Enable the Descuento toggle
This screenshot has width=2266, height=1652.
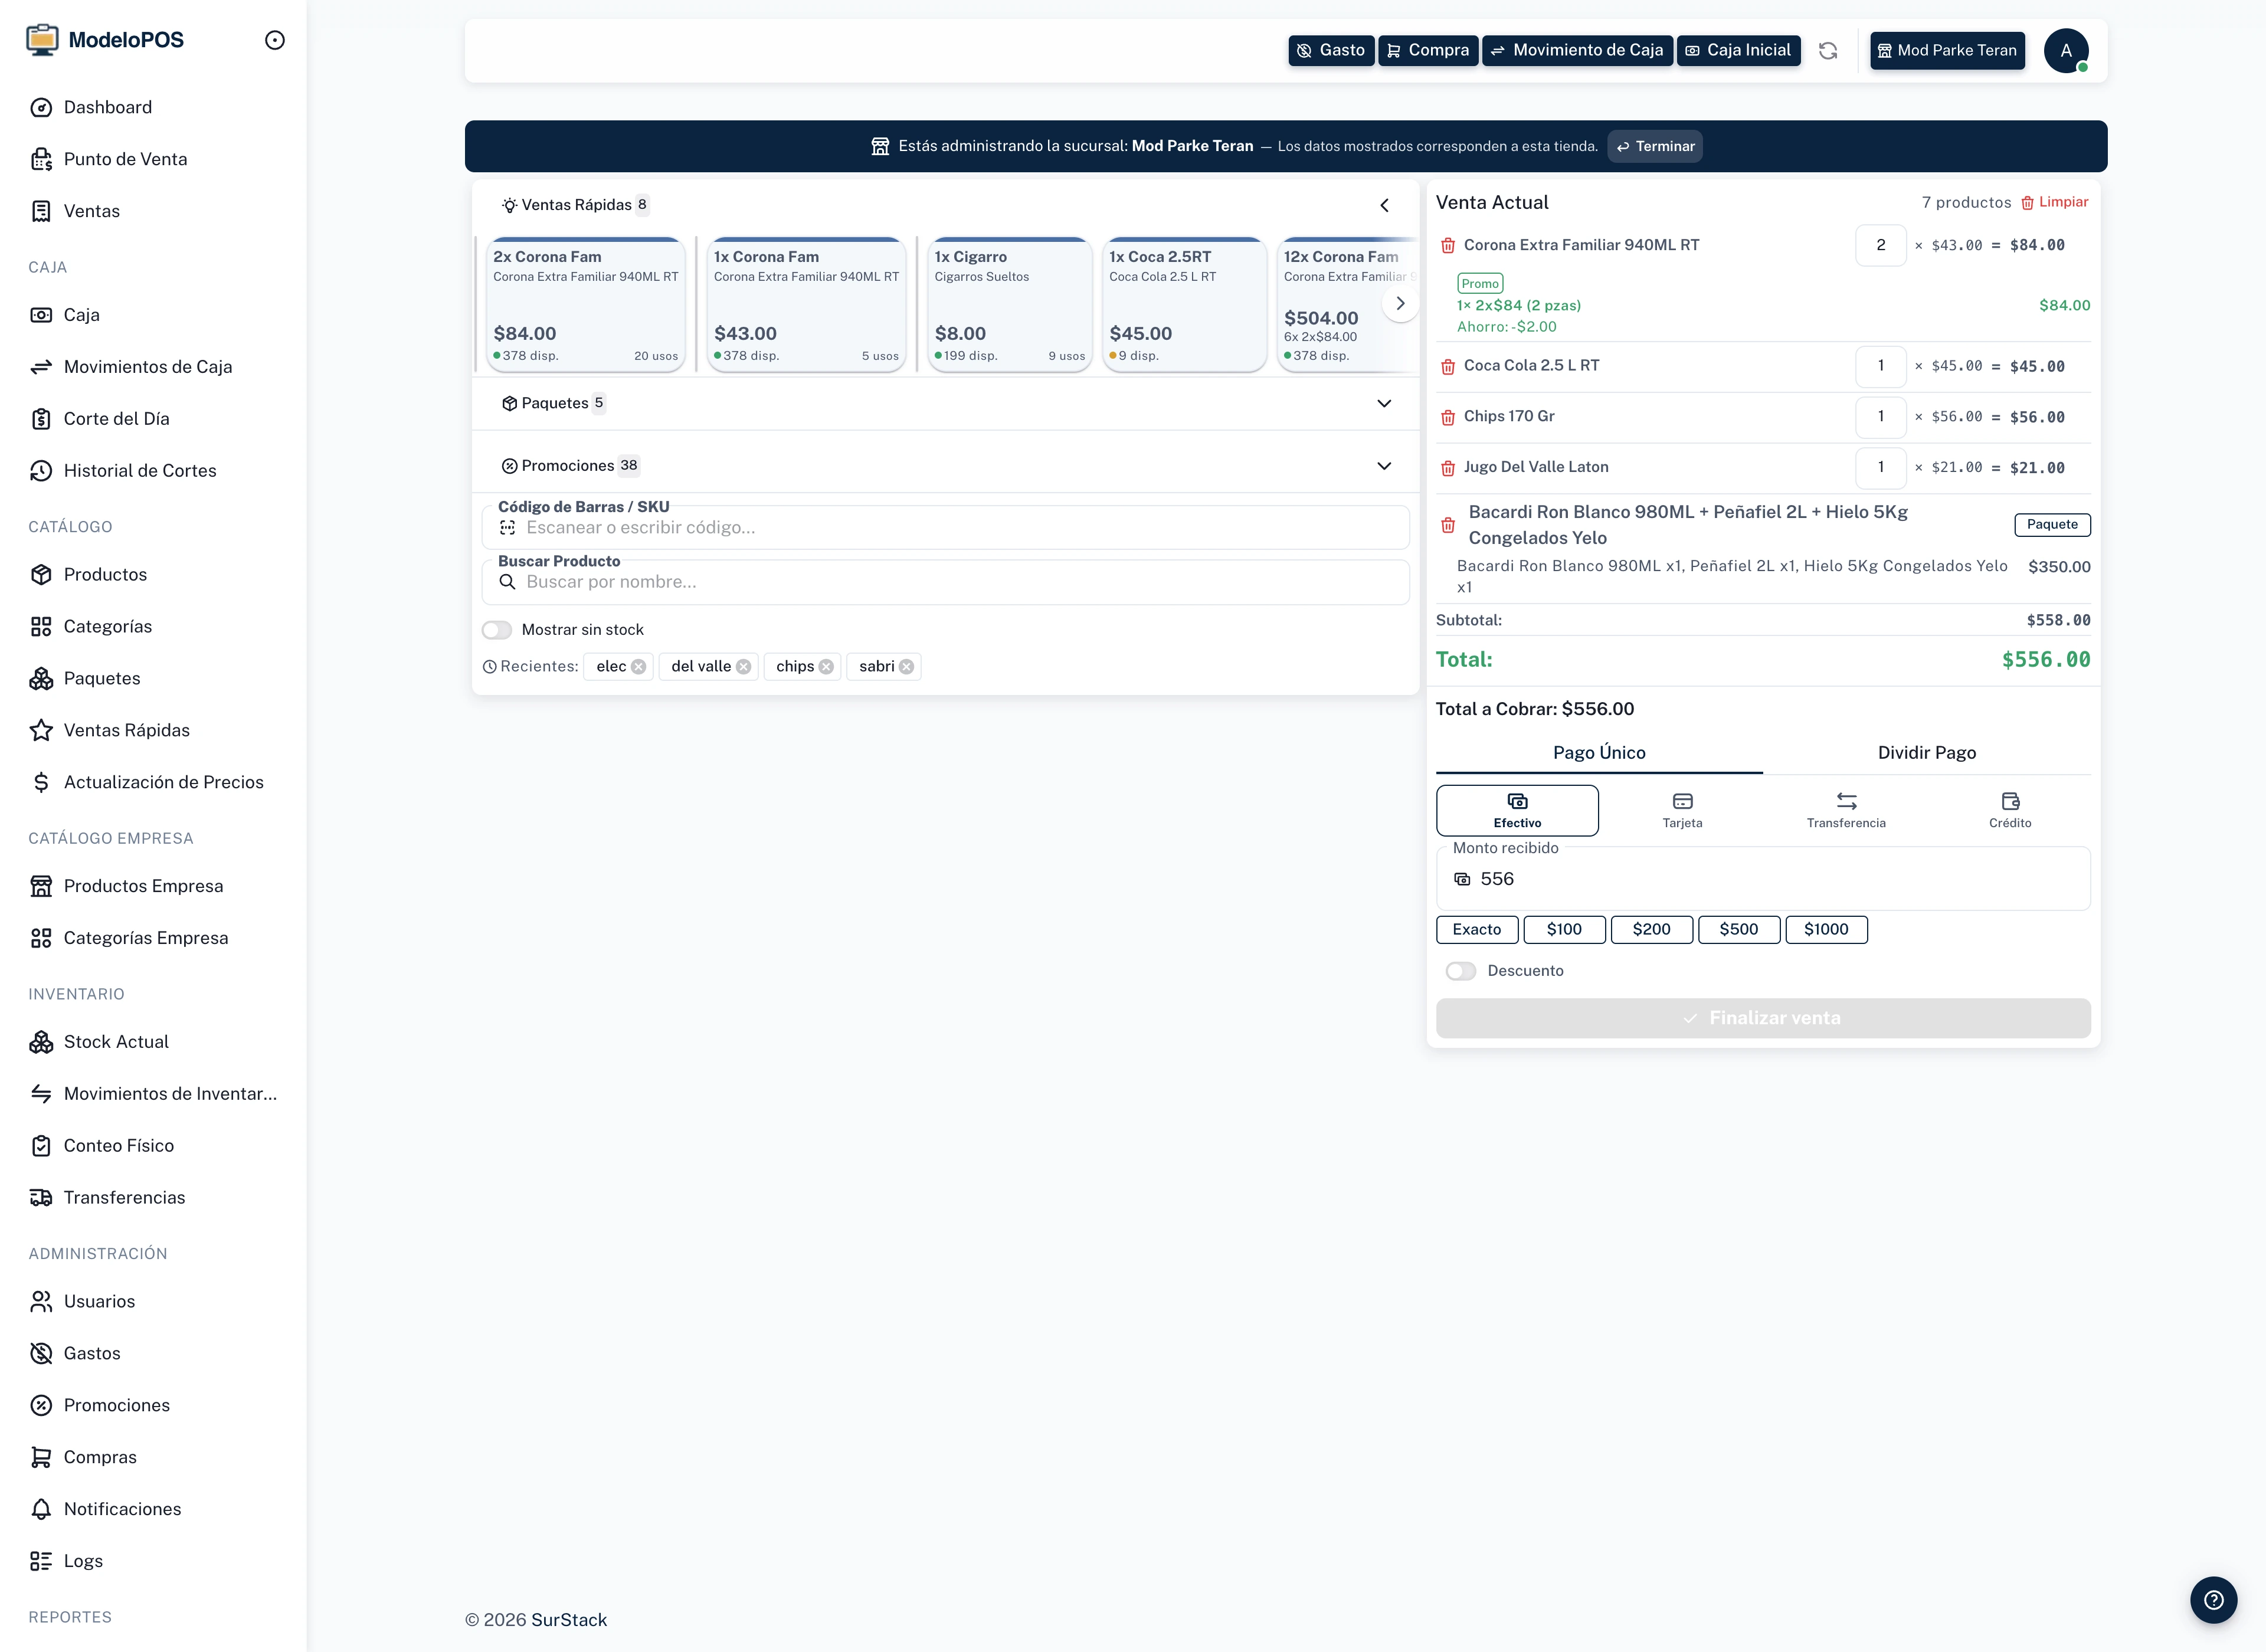click(1460, 971)
